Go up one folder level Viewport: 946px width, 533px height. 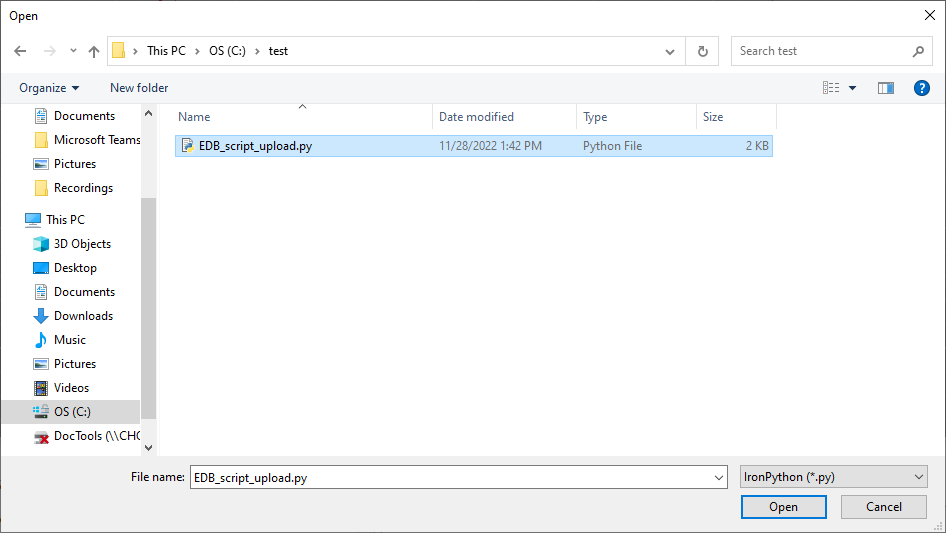(x=94, y=51)
